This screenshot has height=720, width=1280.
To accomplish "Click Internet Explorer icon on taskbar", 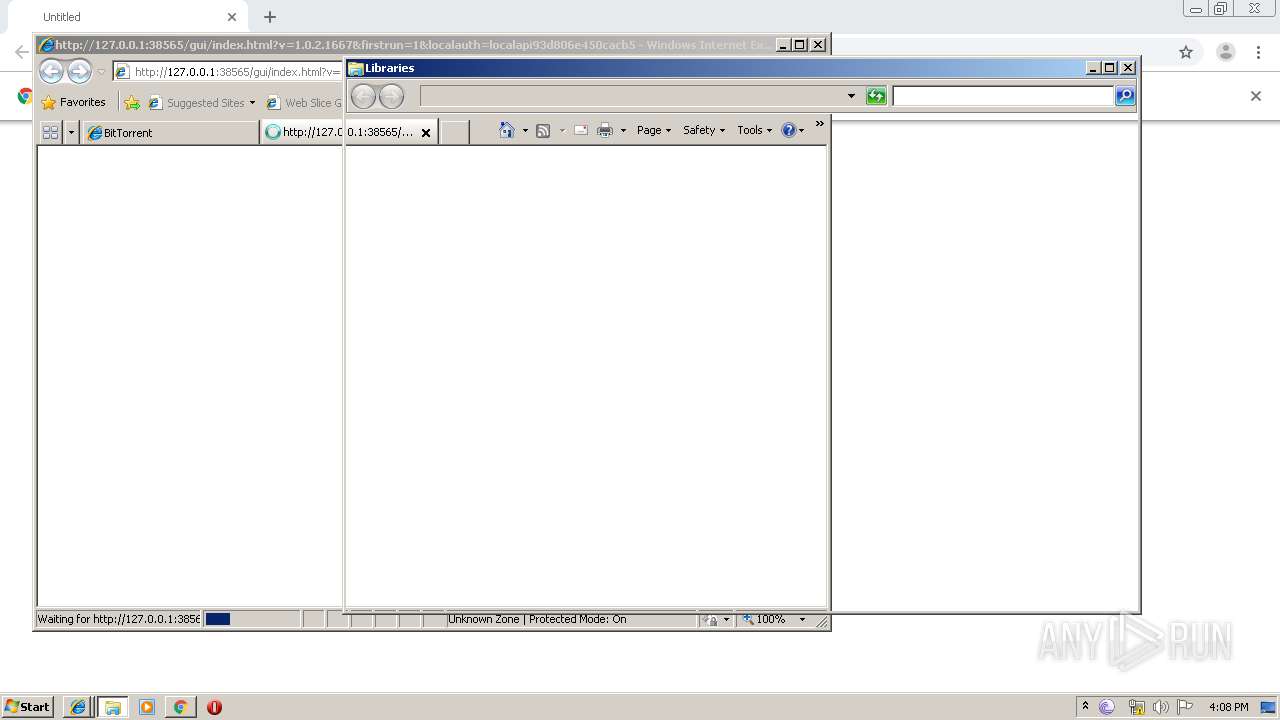I will coord(78,707).
